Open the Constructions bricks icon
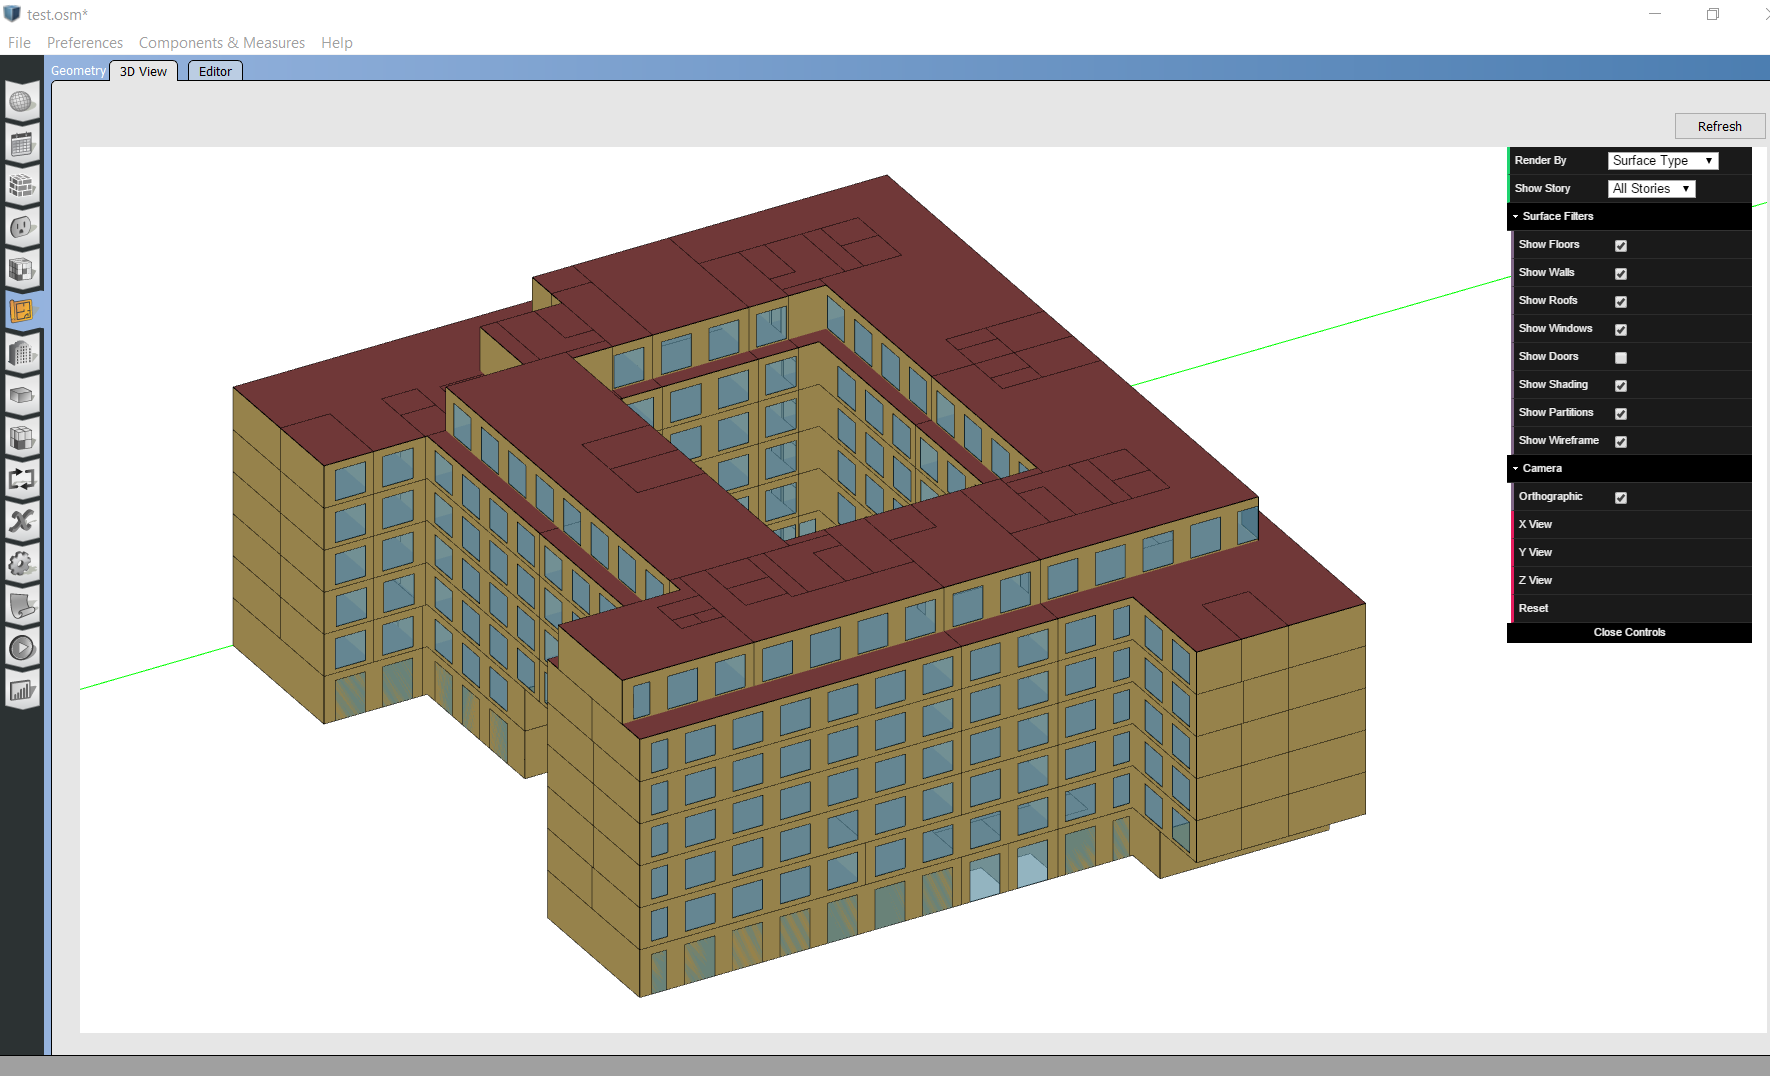 22,186
